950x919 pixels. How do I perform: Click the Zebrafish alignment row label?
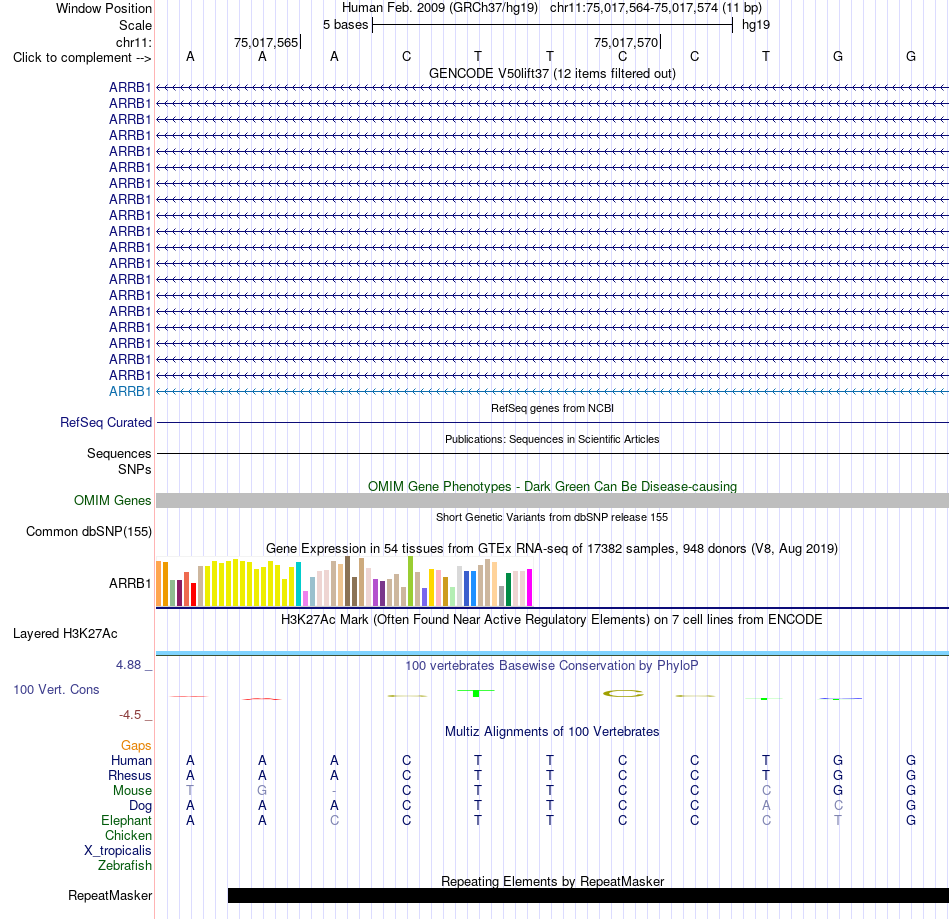pyautogui.click(x=125, y=866)
